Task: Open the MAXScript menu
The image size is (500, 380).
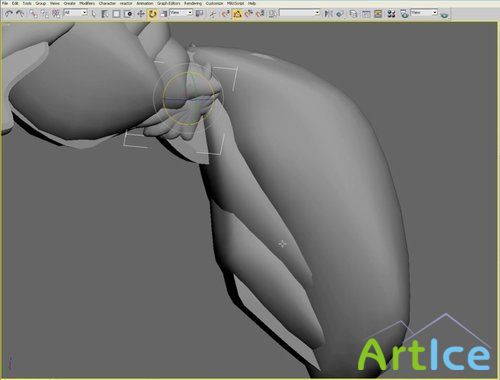Action: pos(235,3)
